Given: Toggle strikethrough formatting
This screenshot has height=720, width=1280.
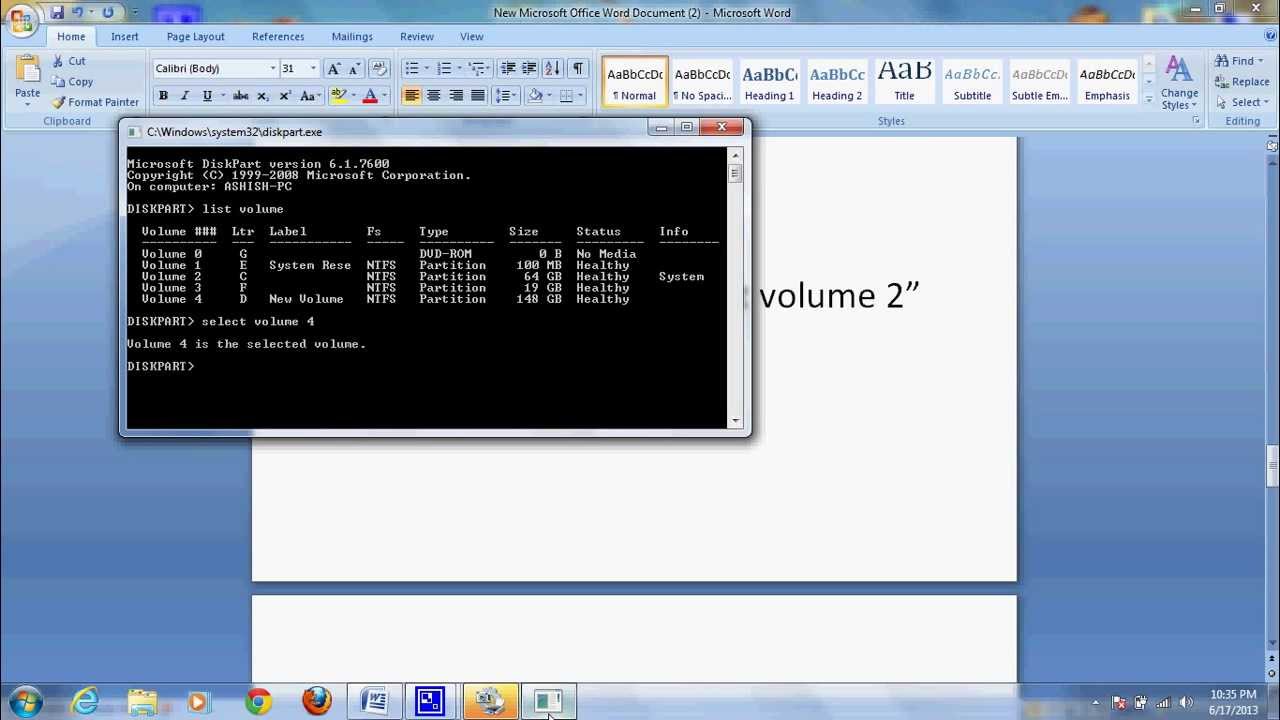Looking at the screenshot, I should click(x=240, y=96).
